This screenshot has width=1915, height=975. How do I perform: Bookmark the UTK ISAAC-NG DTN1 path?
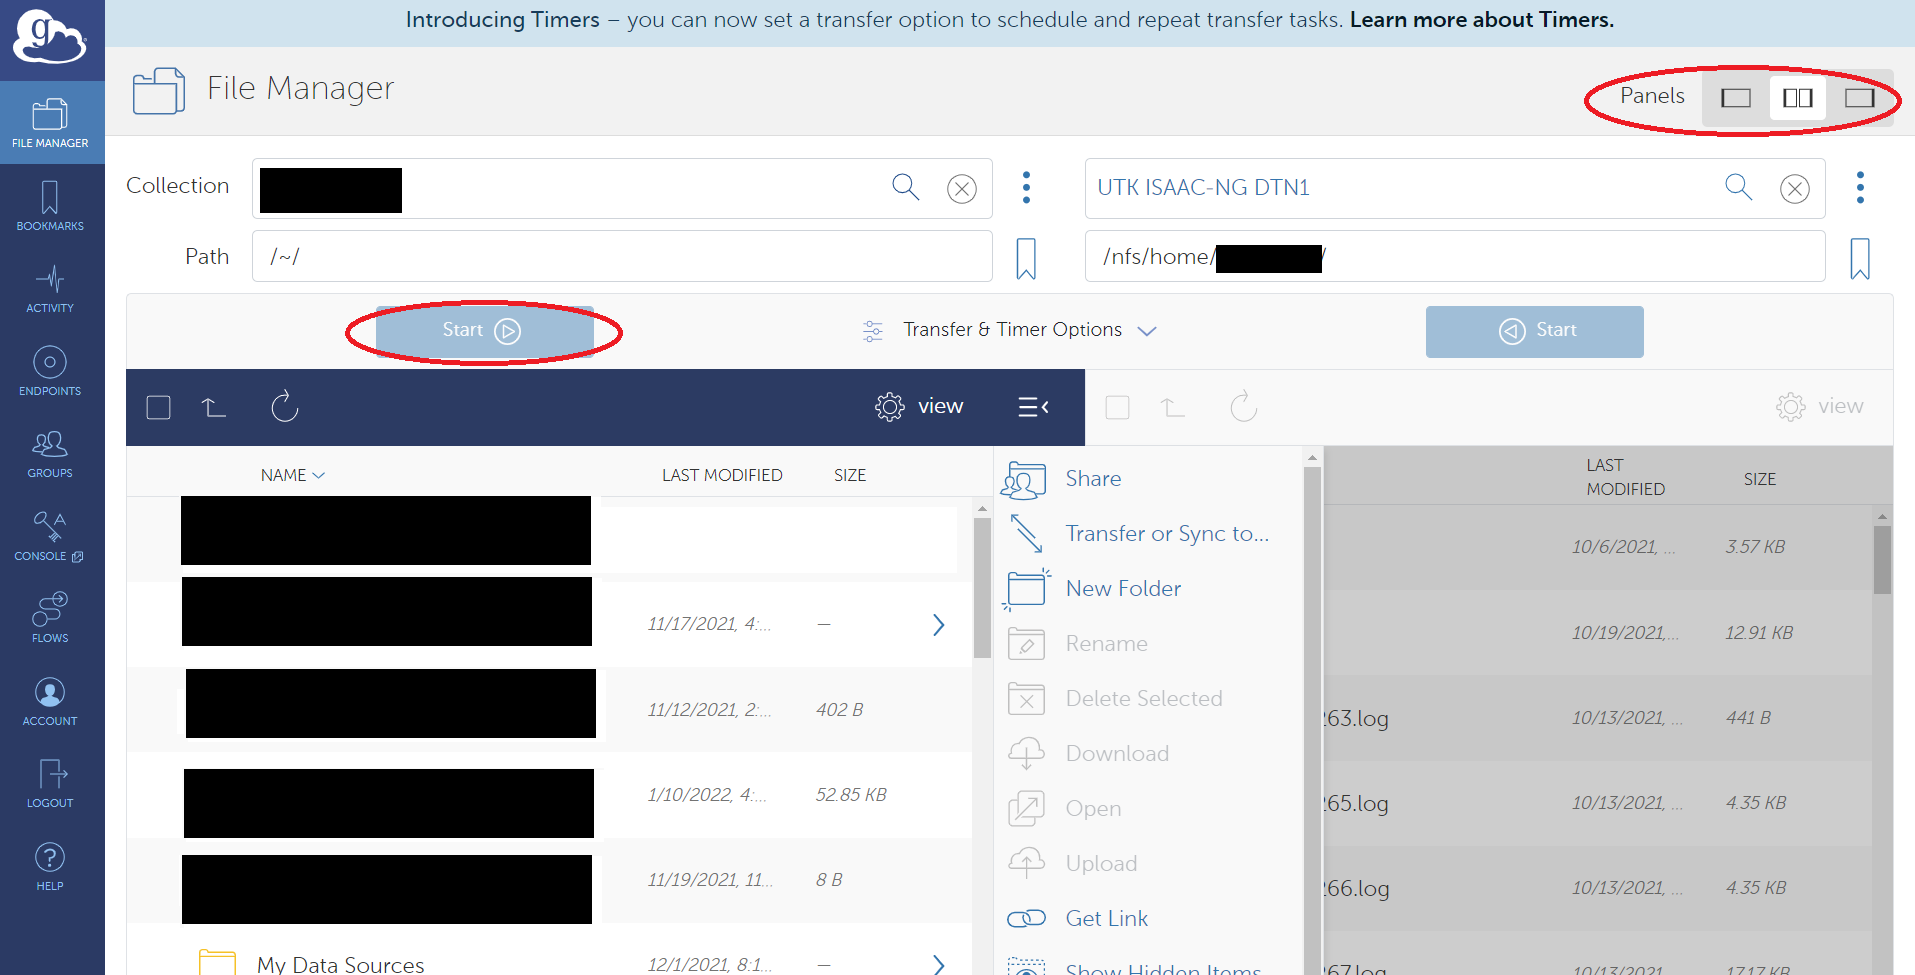tap(1859, 258)
